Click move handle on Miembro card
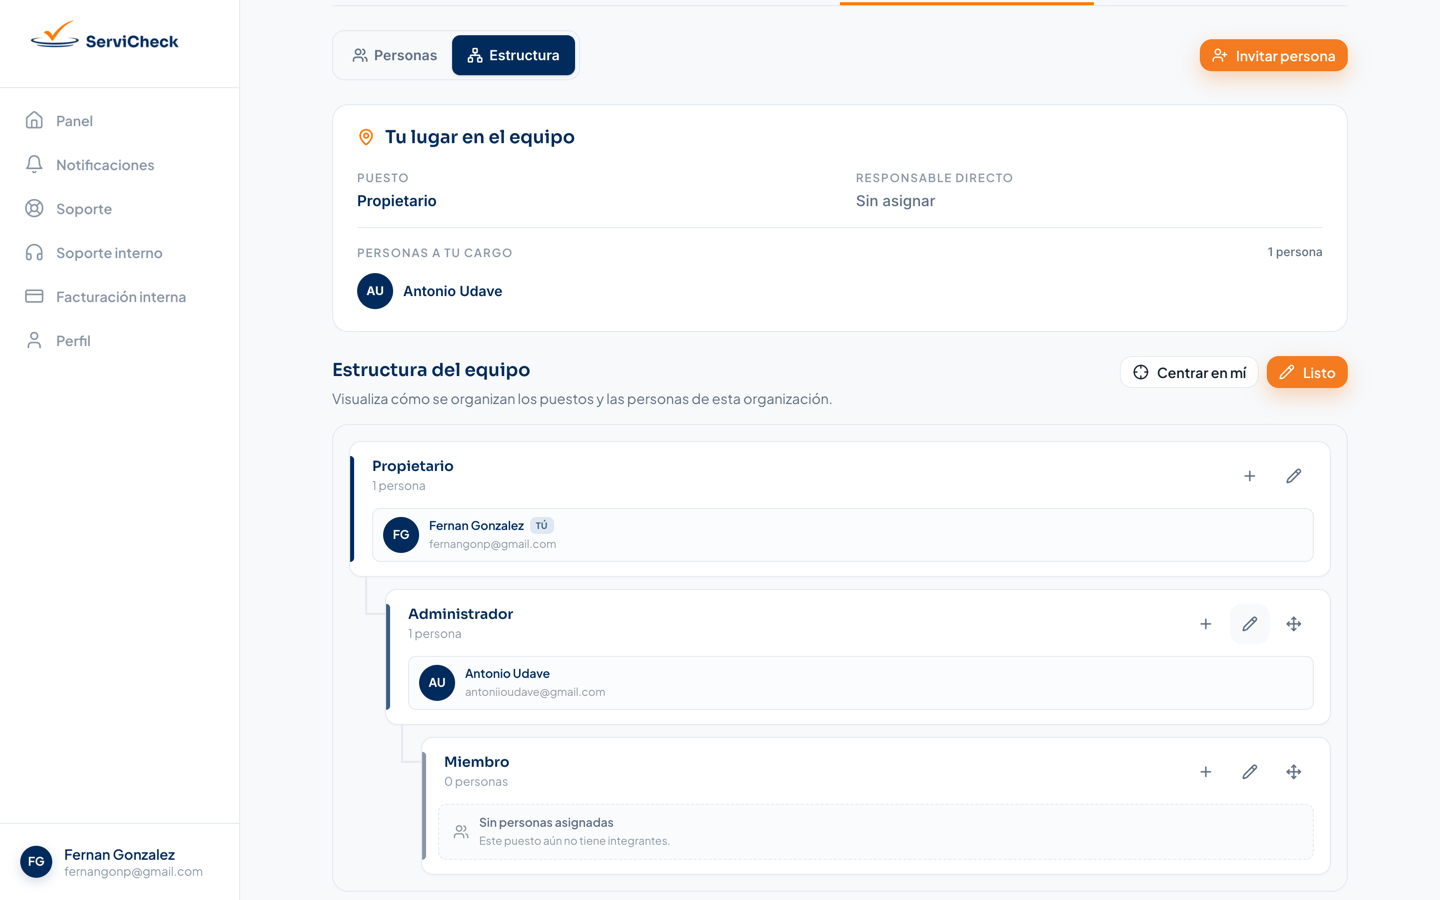Screen dimensions: 1440x900 click(1293, 772)
